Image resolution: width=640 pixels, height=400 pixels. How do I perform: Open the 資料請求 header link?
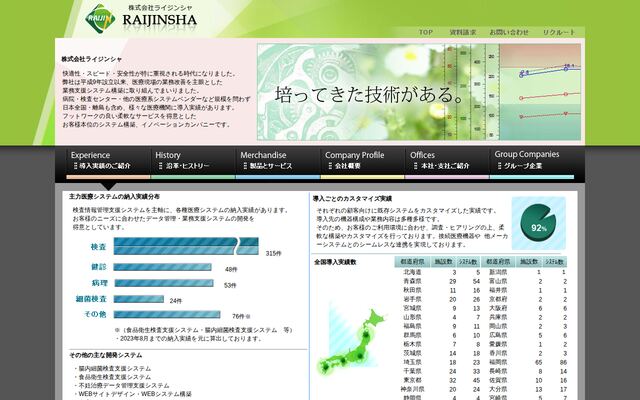coord(462,32)
